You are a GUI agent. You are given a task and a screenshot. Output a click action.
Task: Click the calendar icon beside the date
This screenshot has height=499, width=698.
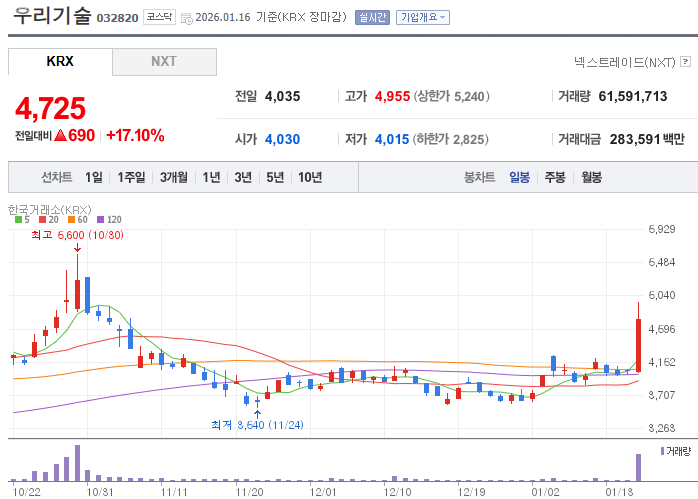(187, 18)
